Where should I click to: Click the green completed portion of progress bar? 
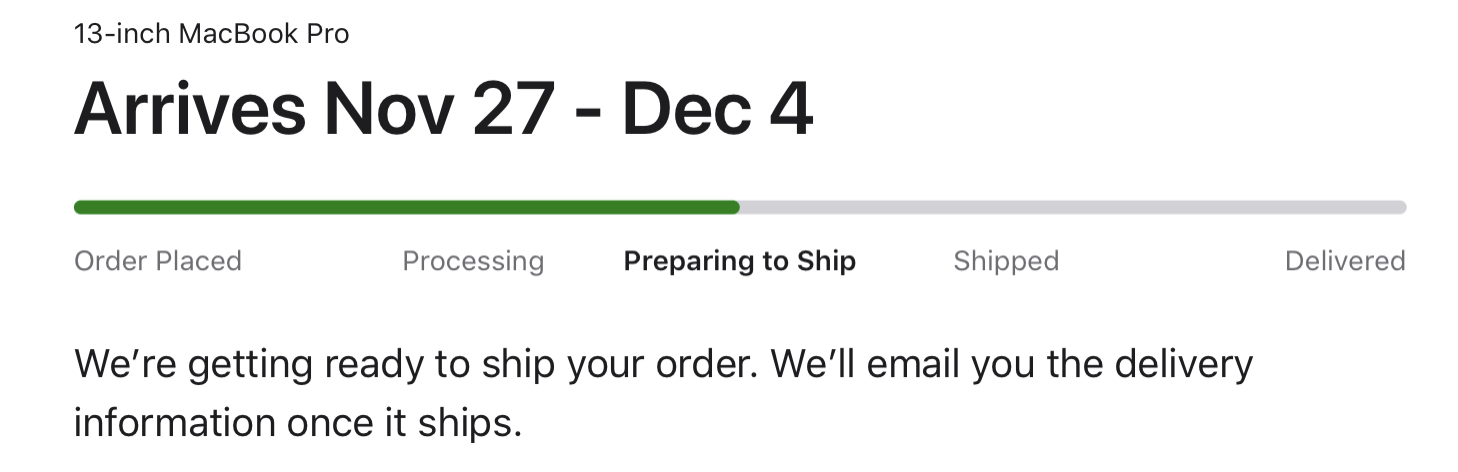pyautogui.click(x=400, y=207)
